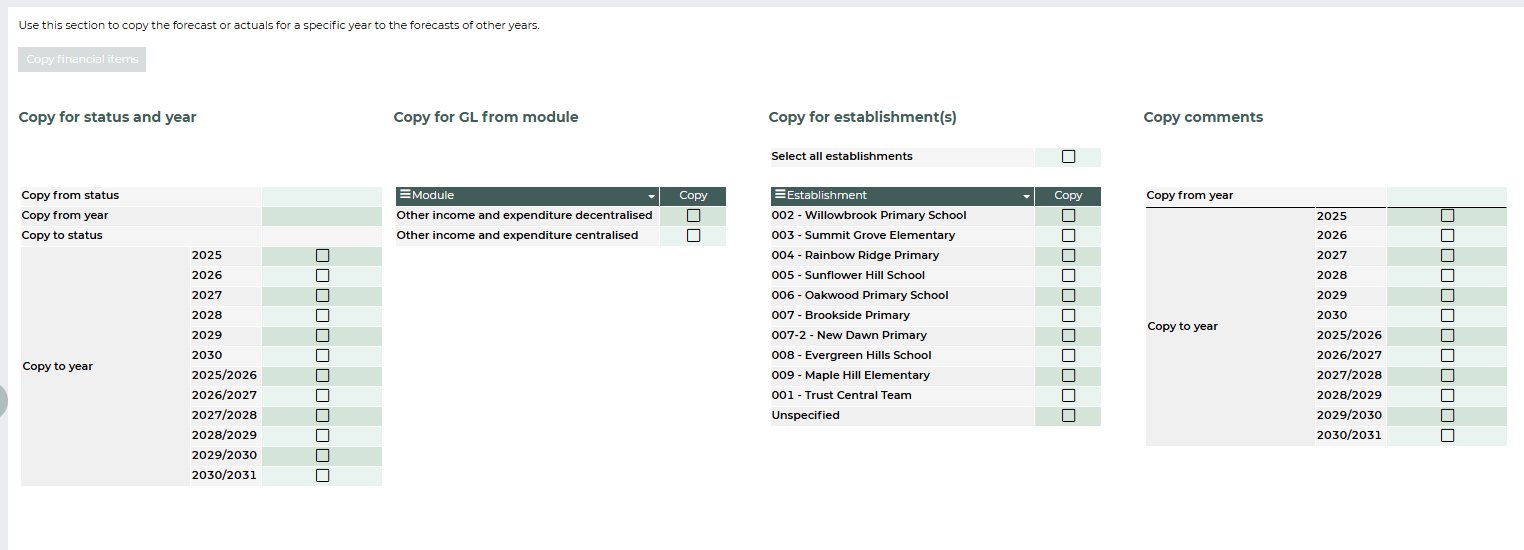The width and height of the screenshot is (1524, 550).
Task: Open the Copy from status field
Action: pyautogui.click(x=321, y=196)
